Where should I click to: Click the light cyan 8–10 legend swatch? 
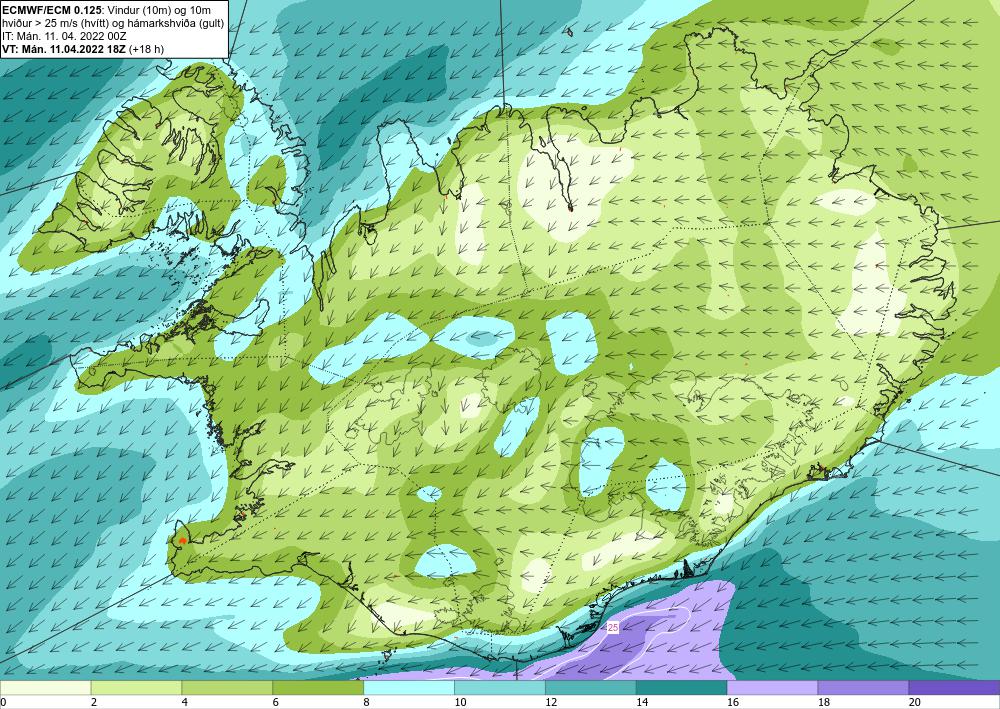pos(409,687)
